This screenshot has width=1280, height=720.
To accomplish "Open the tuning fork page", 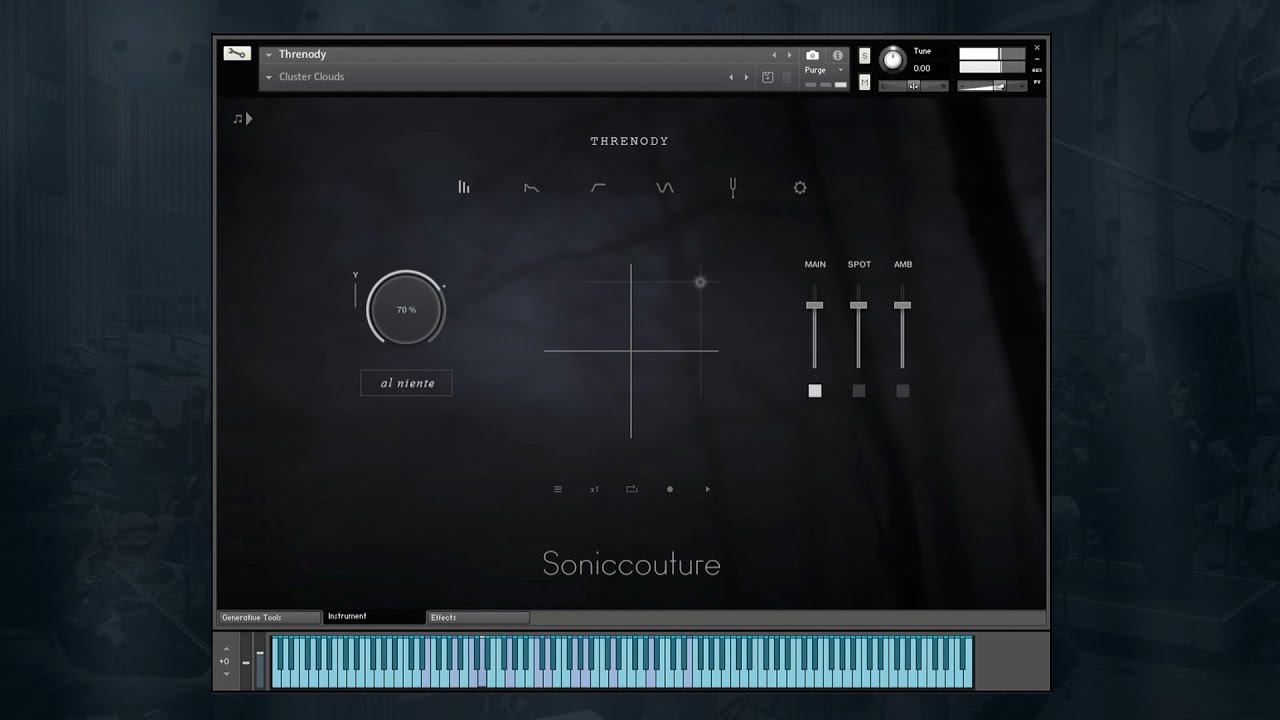I will pos(732,187).
